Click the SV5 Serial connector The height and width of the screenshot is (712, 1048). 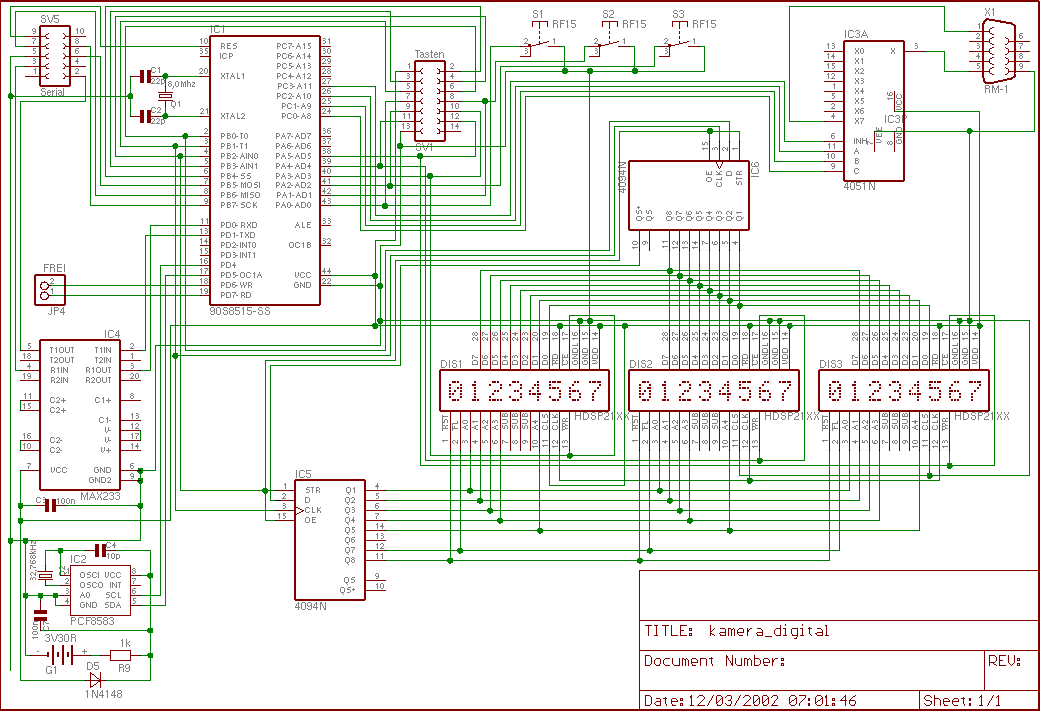pos(54,53)
